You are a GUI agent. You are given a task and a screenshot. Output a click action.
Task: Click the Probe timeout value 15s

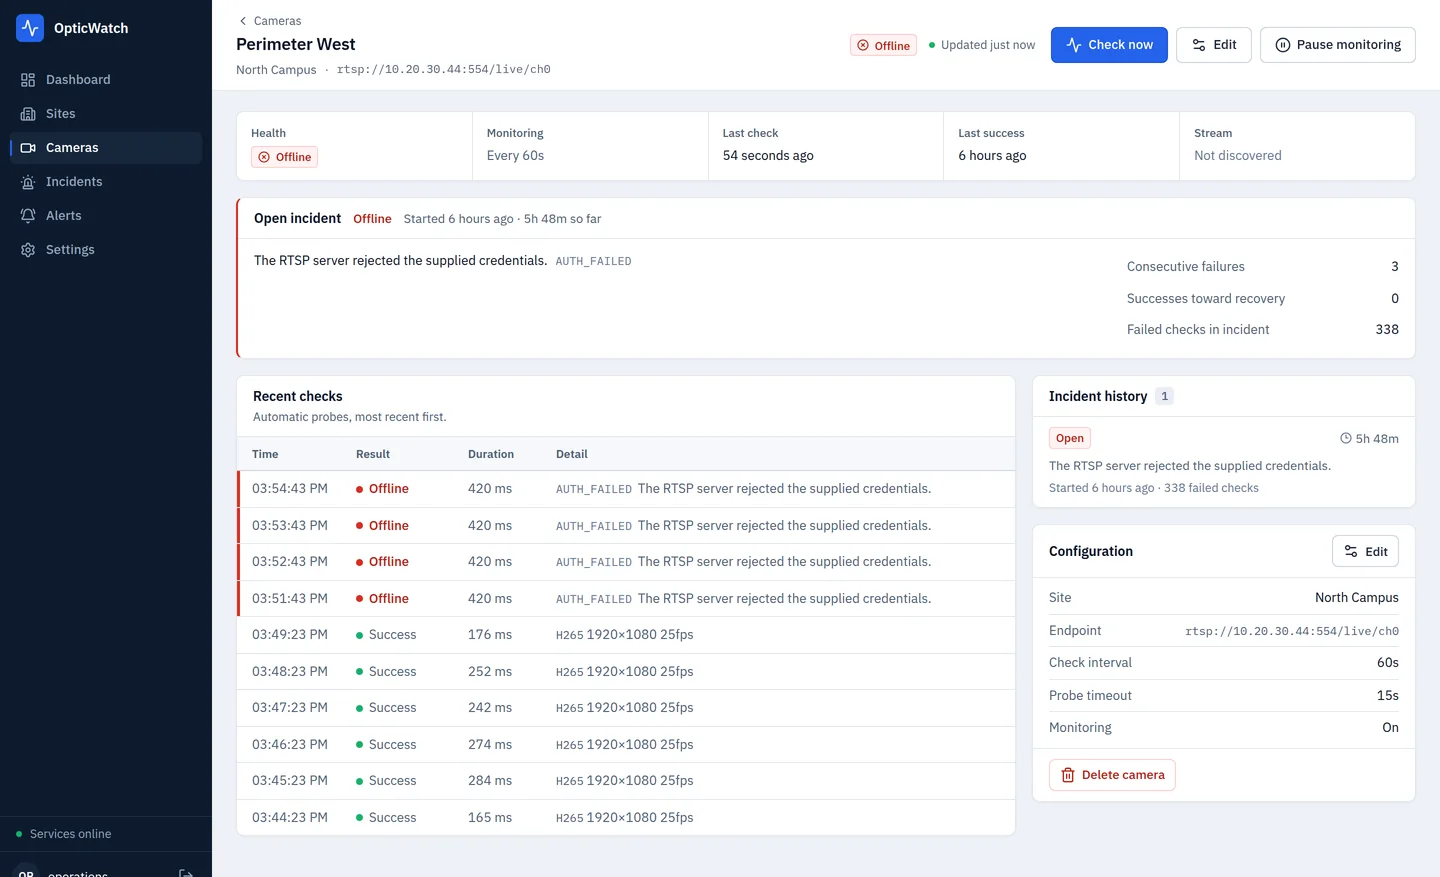point(1388,696)
